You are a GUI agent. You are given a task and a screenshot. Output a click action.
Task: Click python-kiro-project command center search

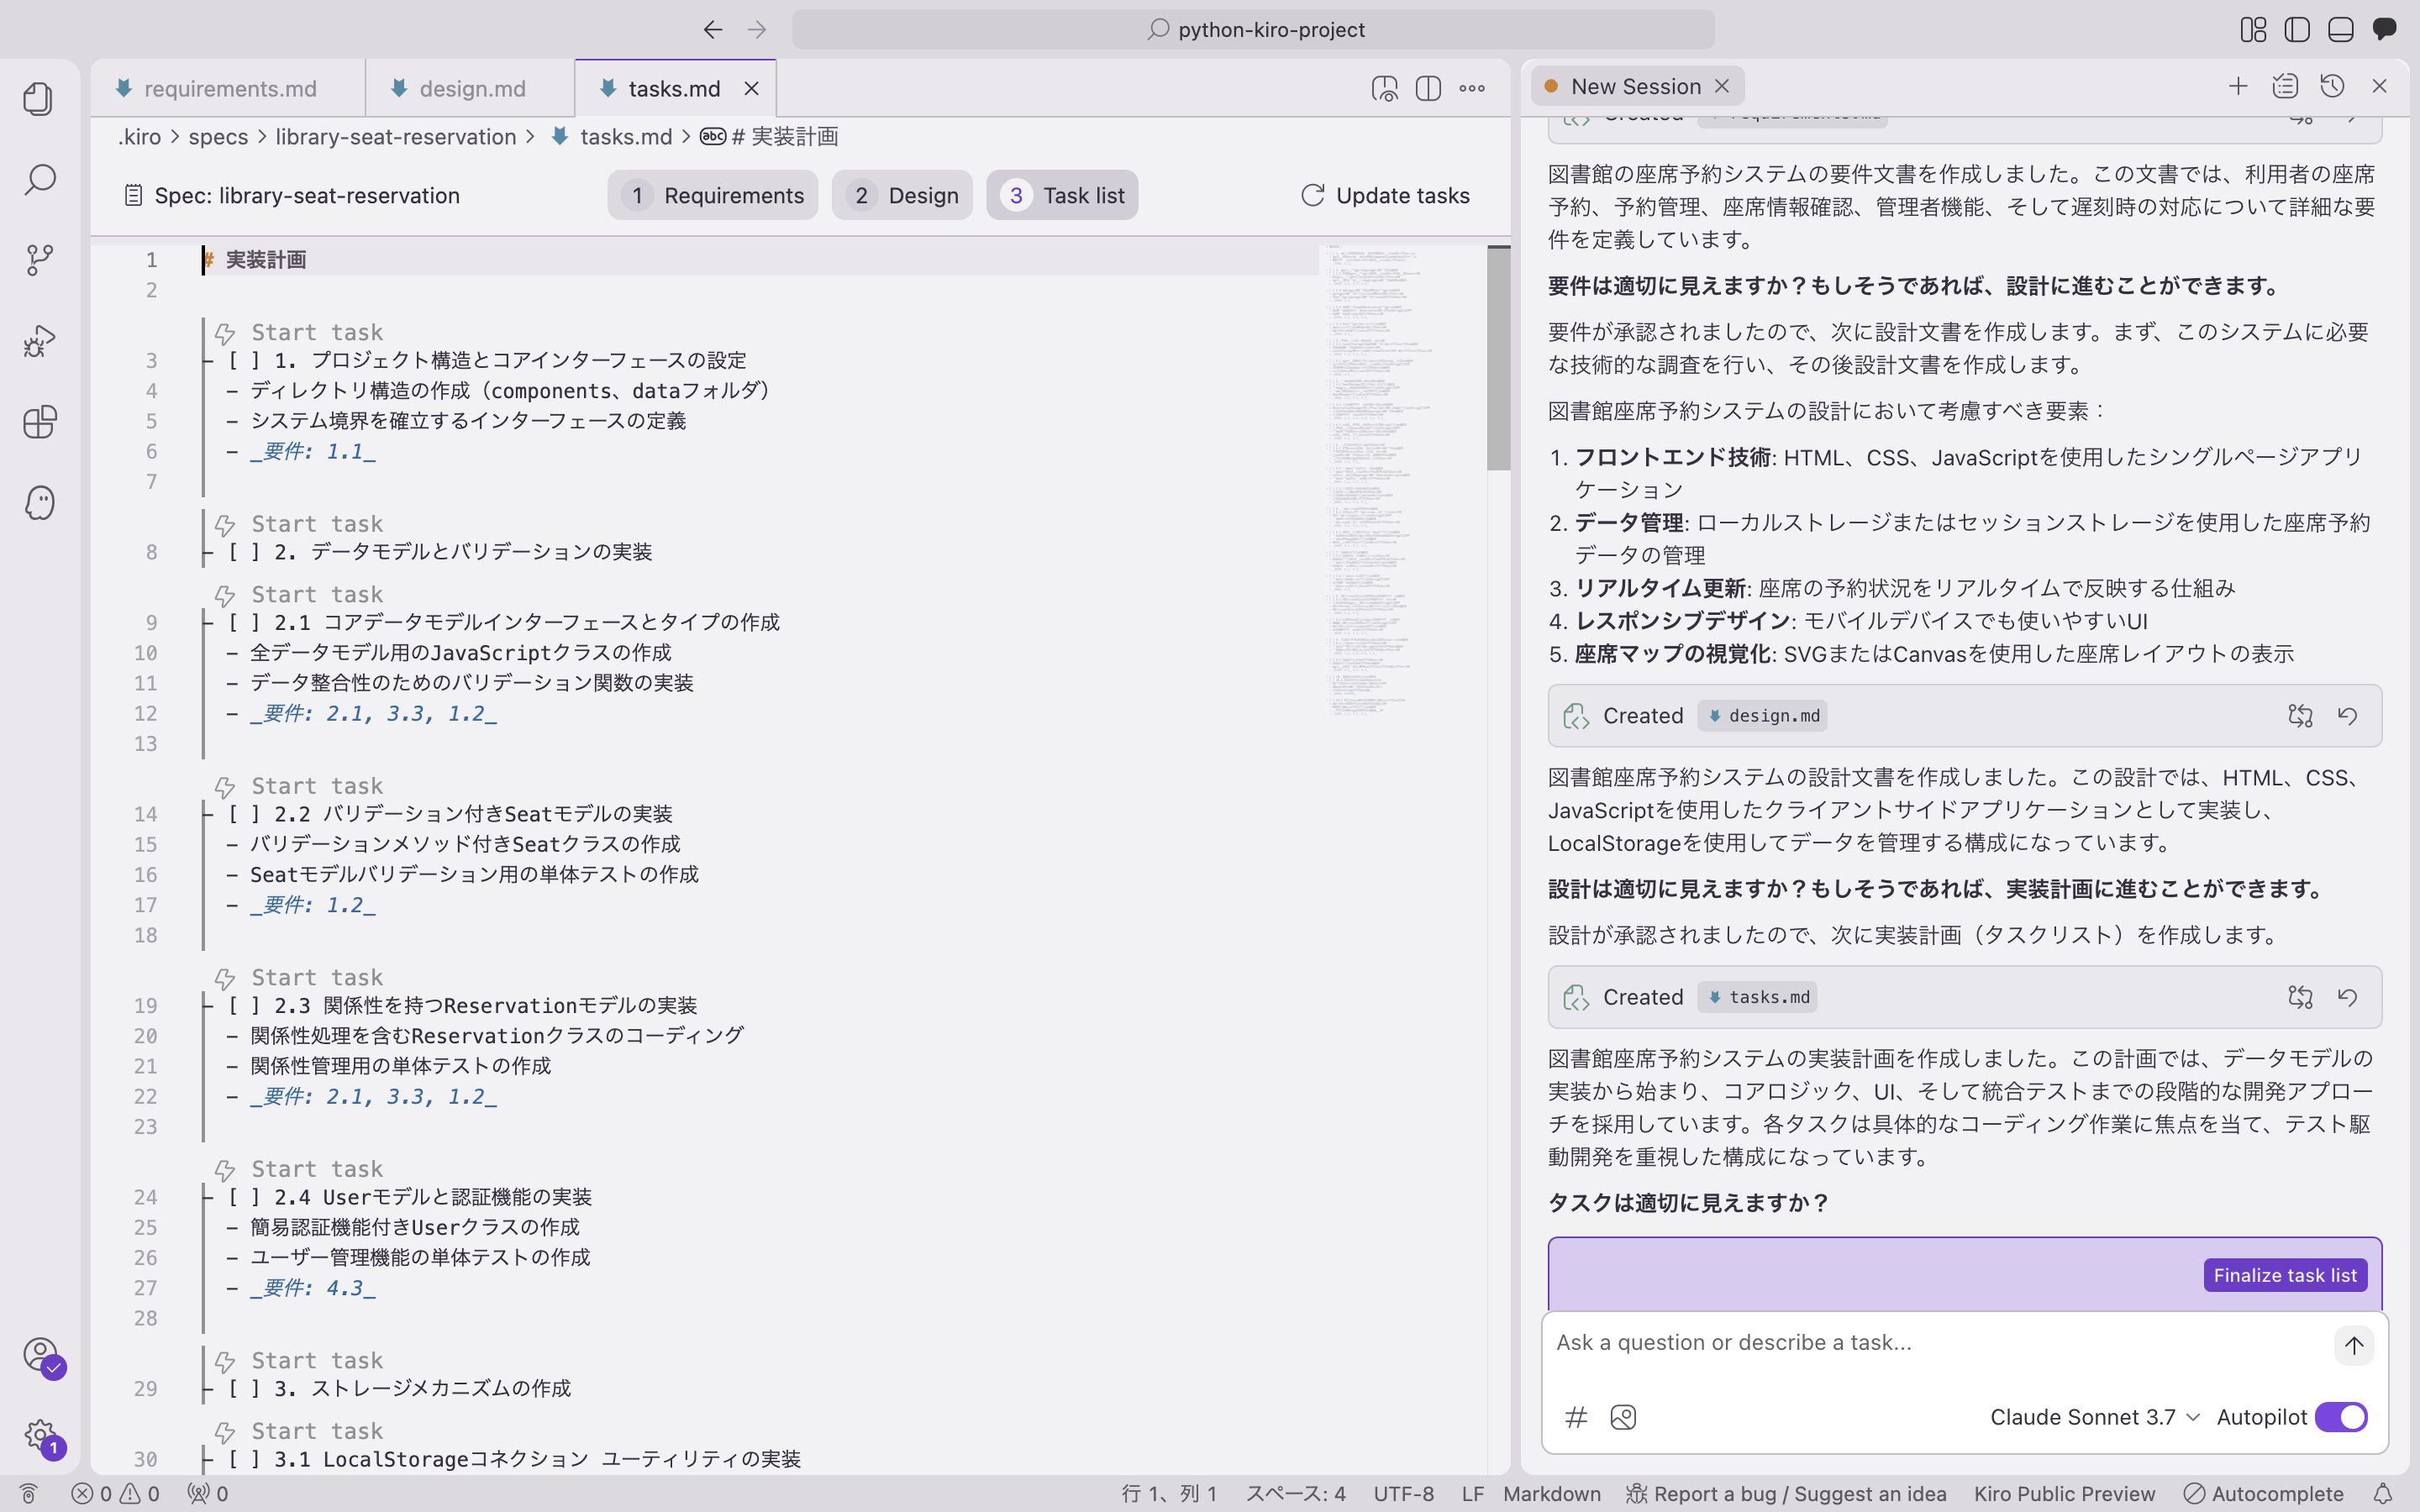1253,30
